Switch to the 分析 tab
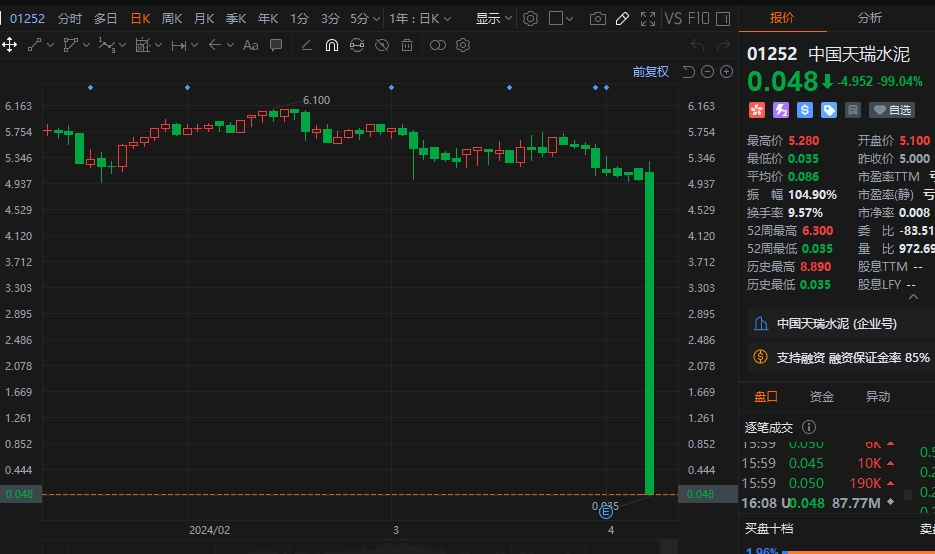The height and width of the screenshot is (554, 935). [869, 17]
